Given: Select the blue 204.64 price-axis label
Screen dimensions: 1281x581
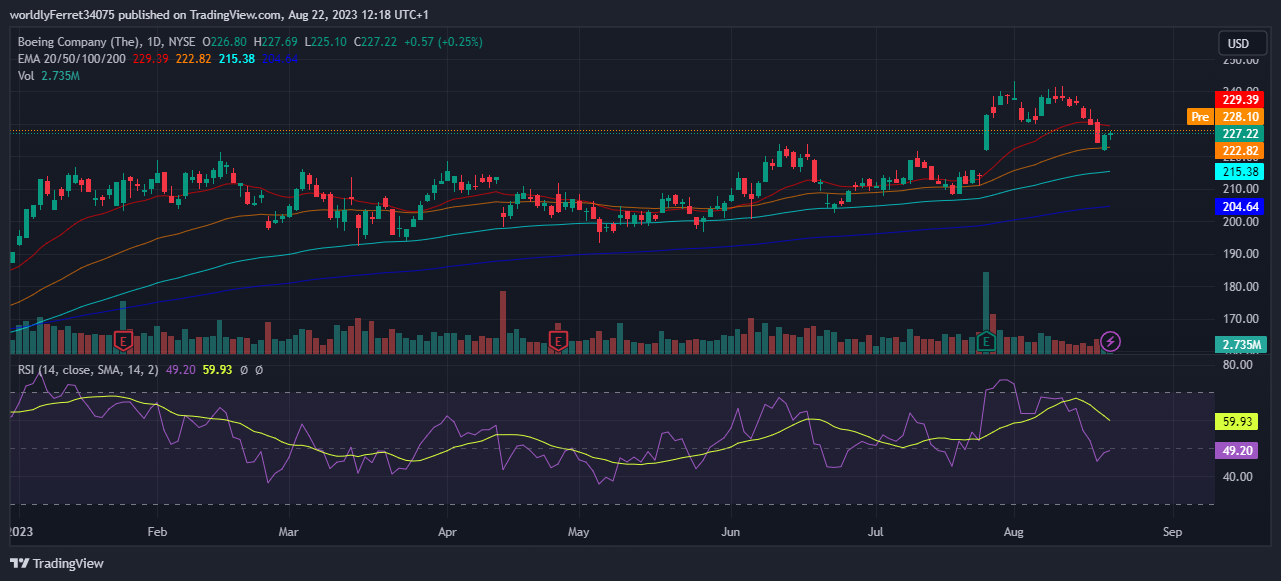Looking at the screenshot, I should point(1240,207).
